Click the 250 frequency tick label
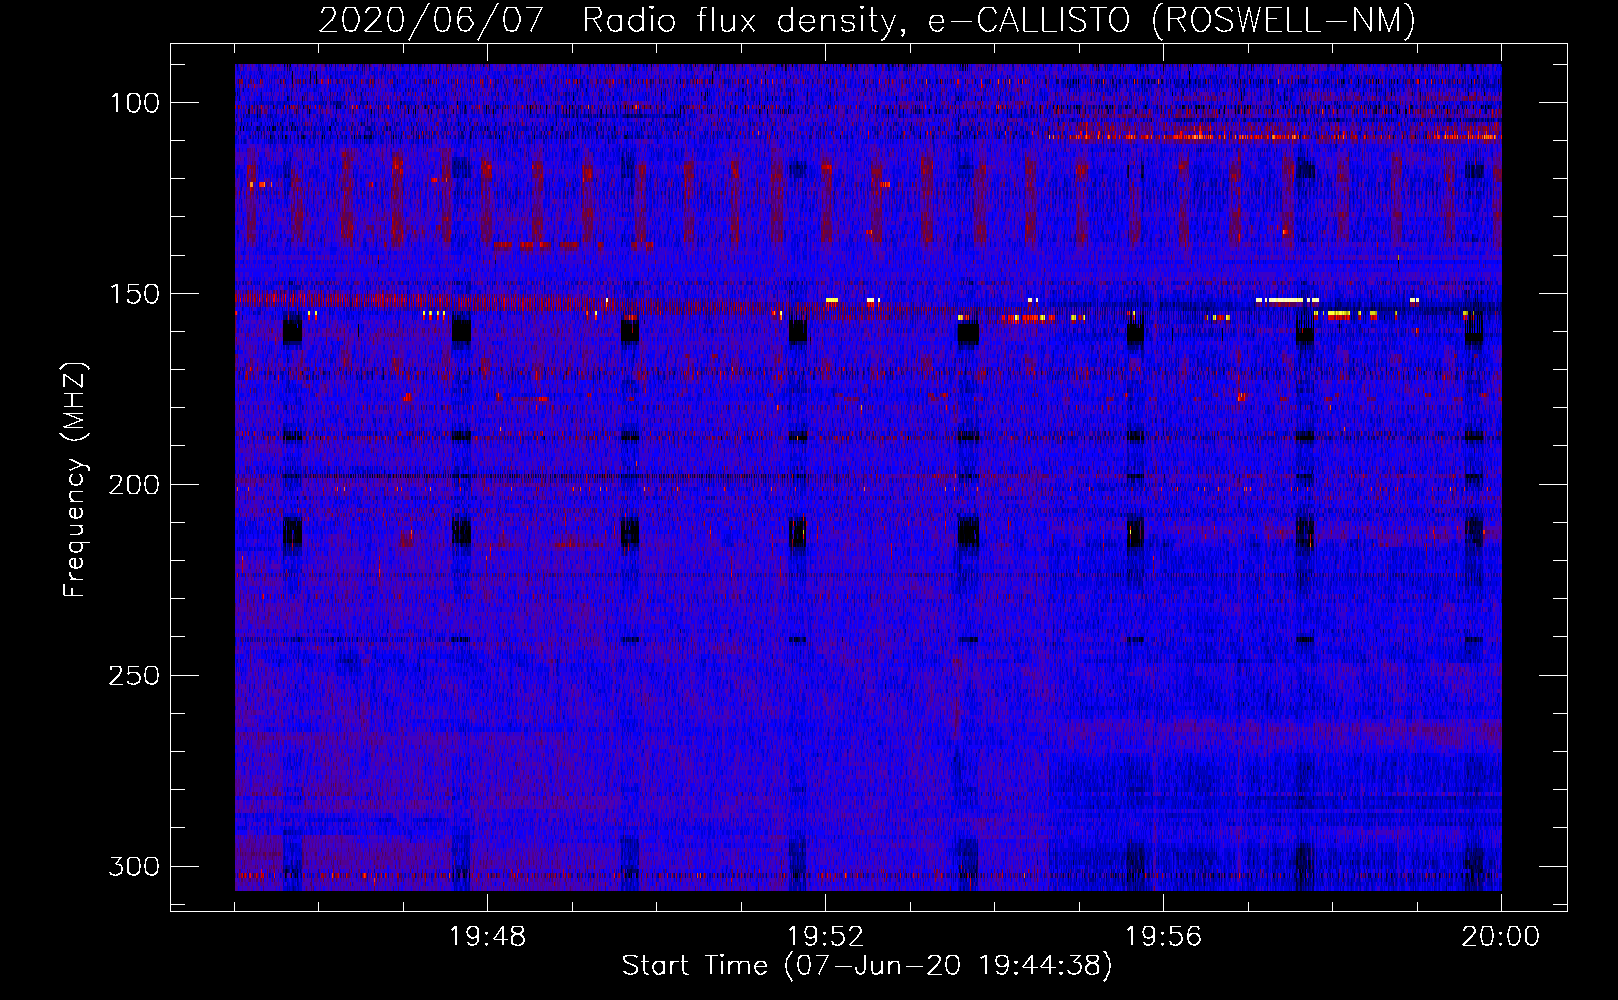This screenshot has width=1618, height=1000. tap(134, 676)
